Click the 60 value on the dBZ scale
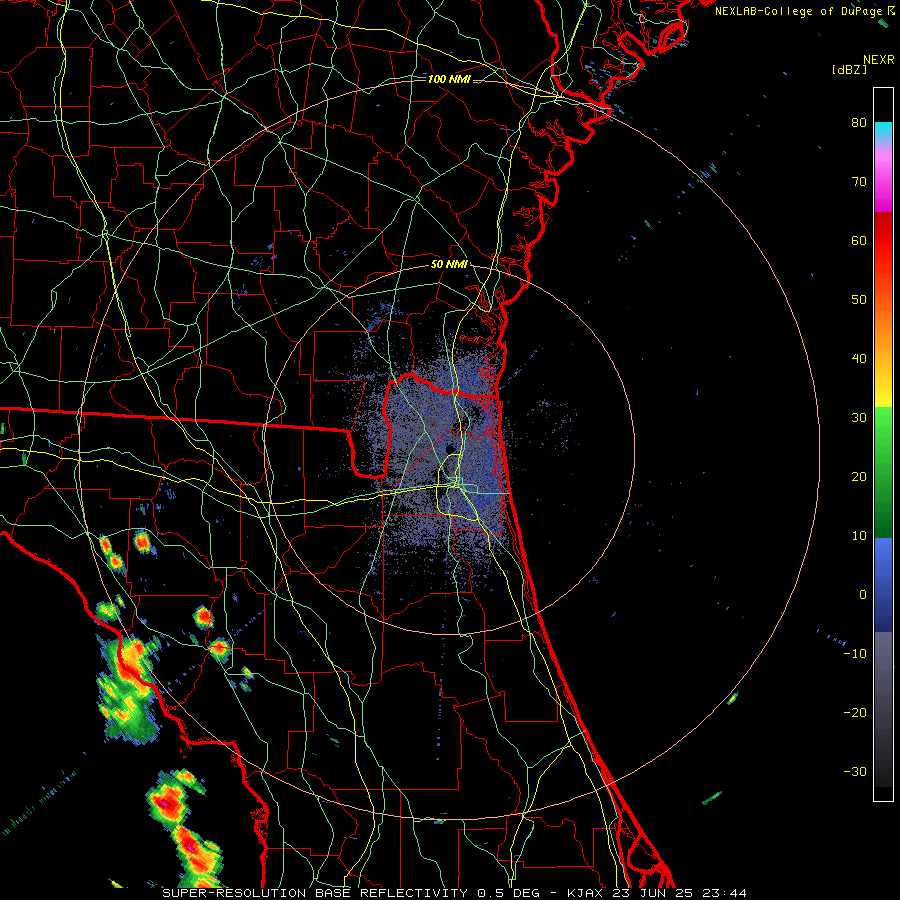Viewport: 900px width, 900px height. [x=859, y=240]
